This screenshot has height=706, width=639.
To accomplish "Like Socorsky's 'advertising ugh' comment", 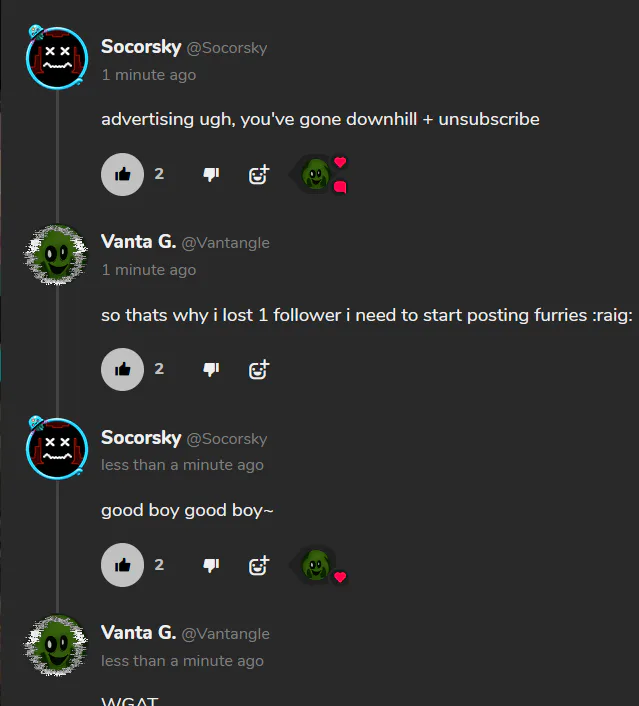I will click(122, 174).
